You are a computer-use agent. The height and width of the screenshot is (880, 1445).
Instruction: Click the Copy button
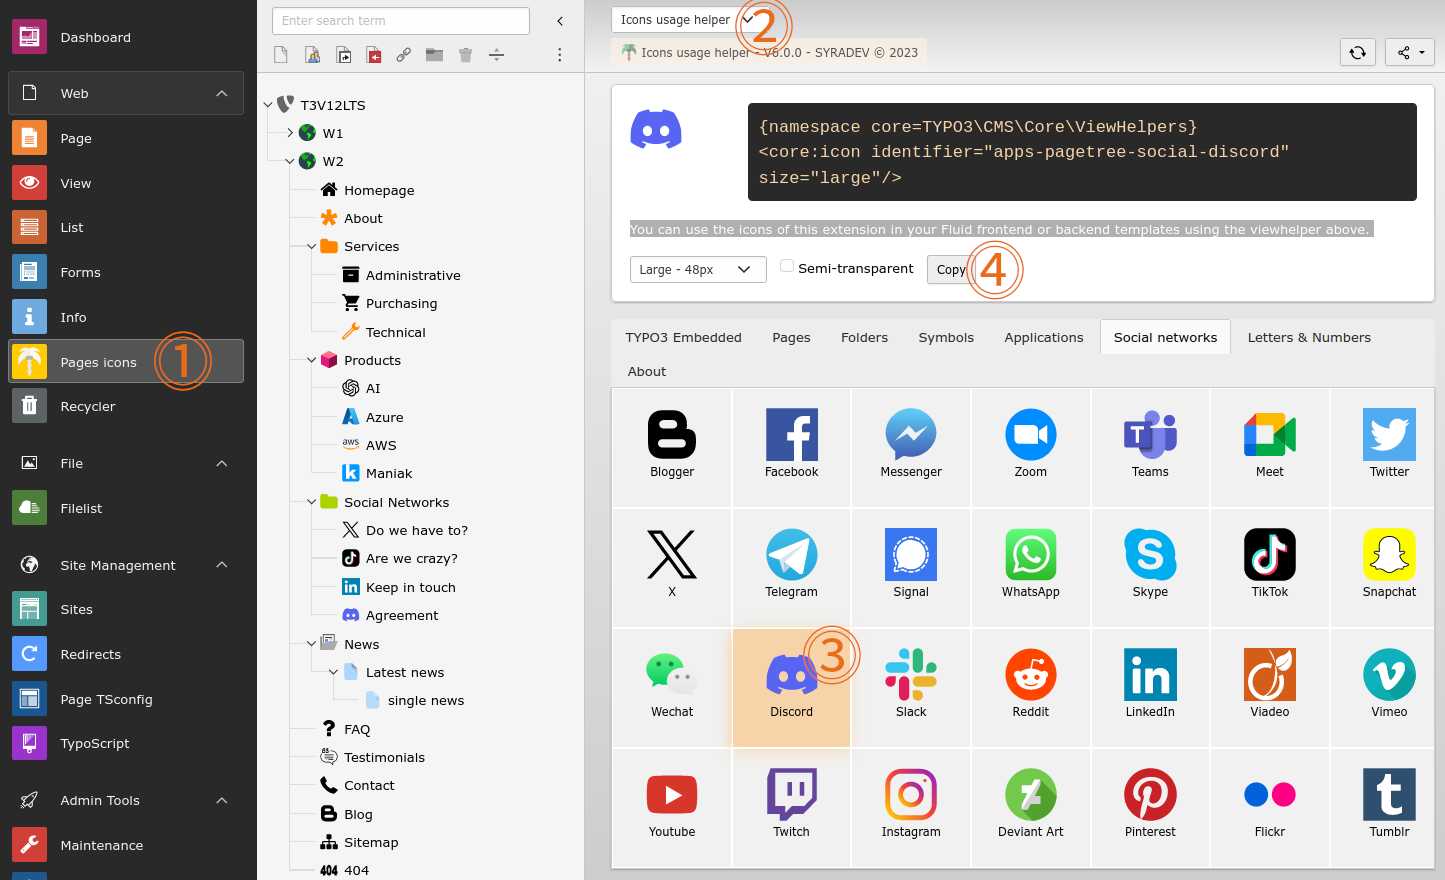[951, 270]
